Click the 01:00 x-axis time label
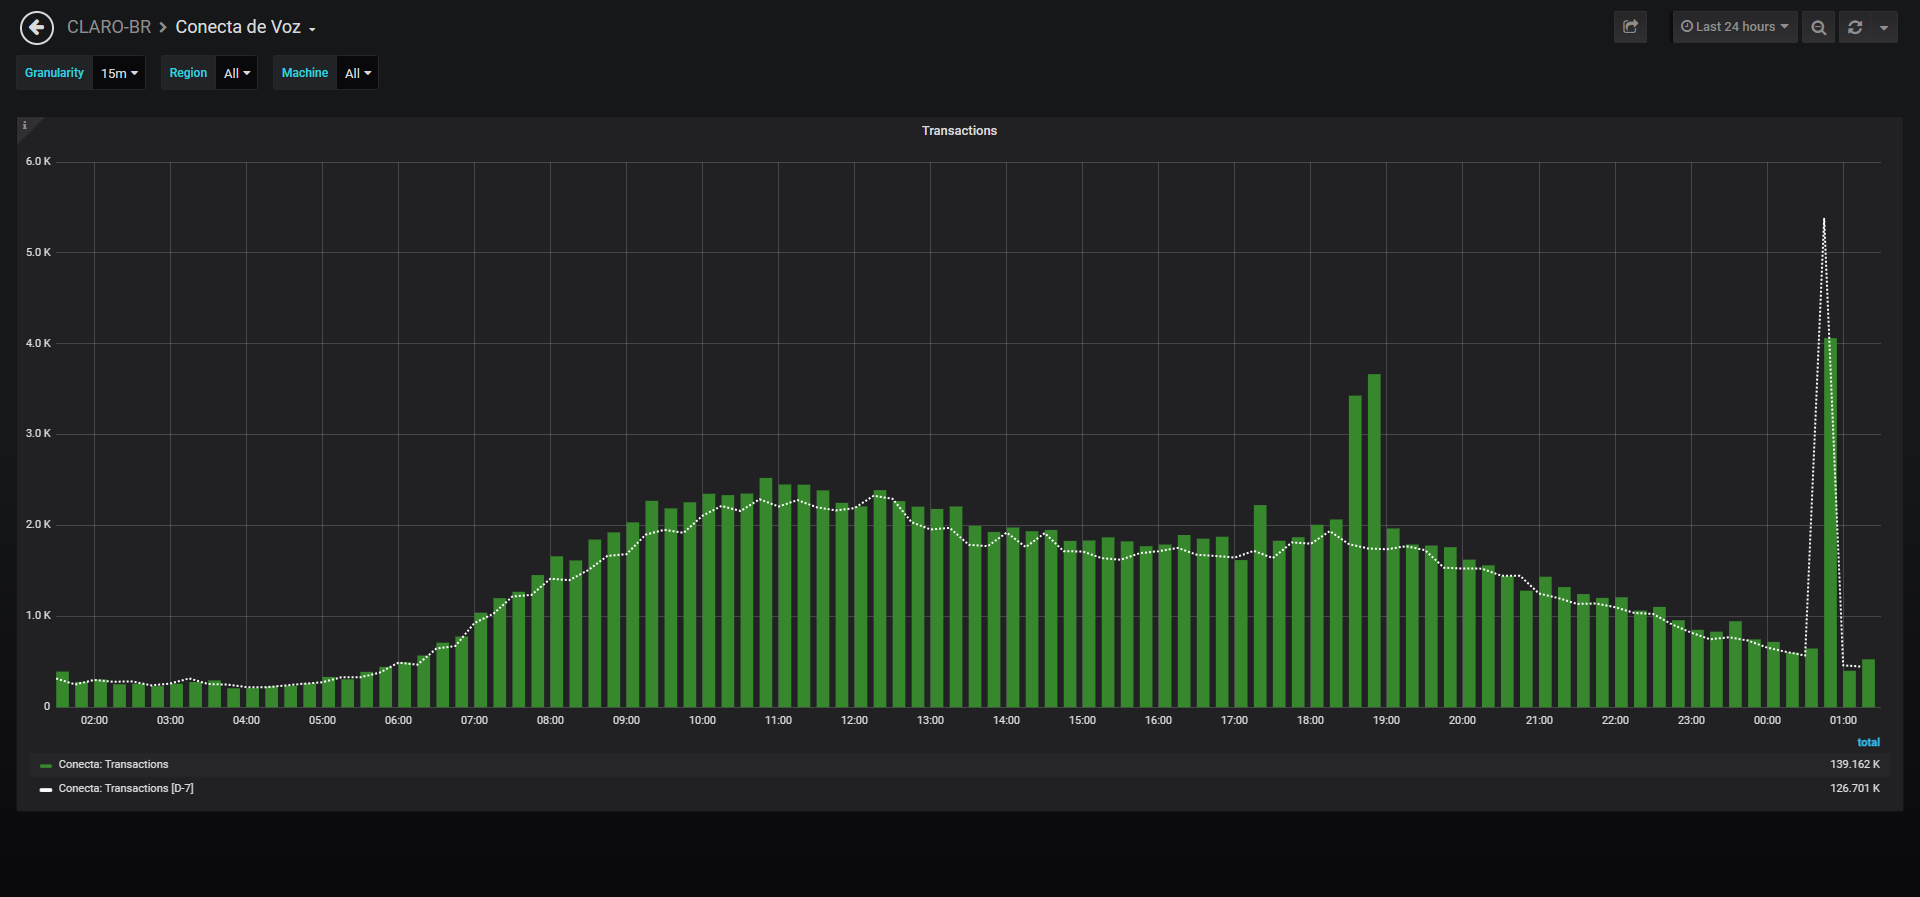1920x897 pixels. pyautogui.click(x=1843, y=720)
